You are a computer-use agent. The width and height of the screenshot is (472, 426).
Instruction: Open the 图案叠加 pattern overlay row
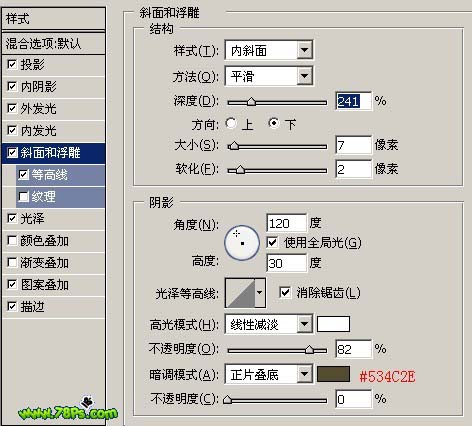[x=53, y=285]
